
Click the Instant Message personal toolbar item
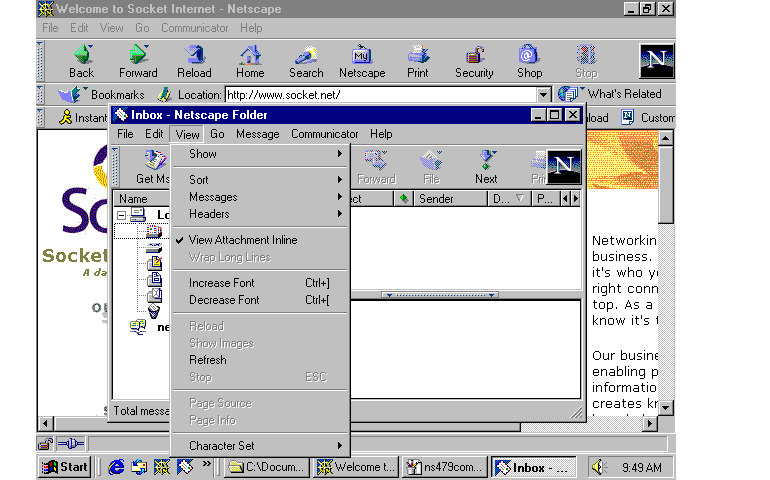[82, 117]
